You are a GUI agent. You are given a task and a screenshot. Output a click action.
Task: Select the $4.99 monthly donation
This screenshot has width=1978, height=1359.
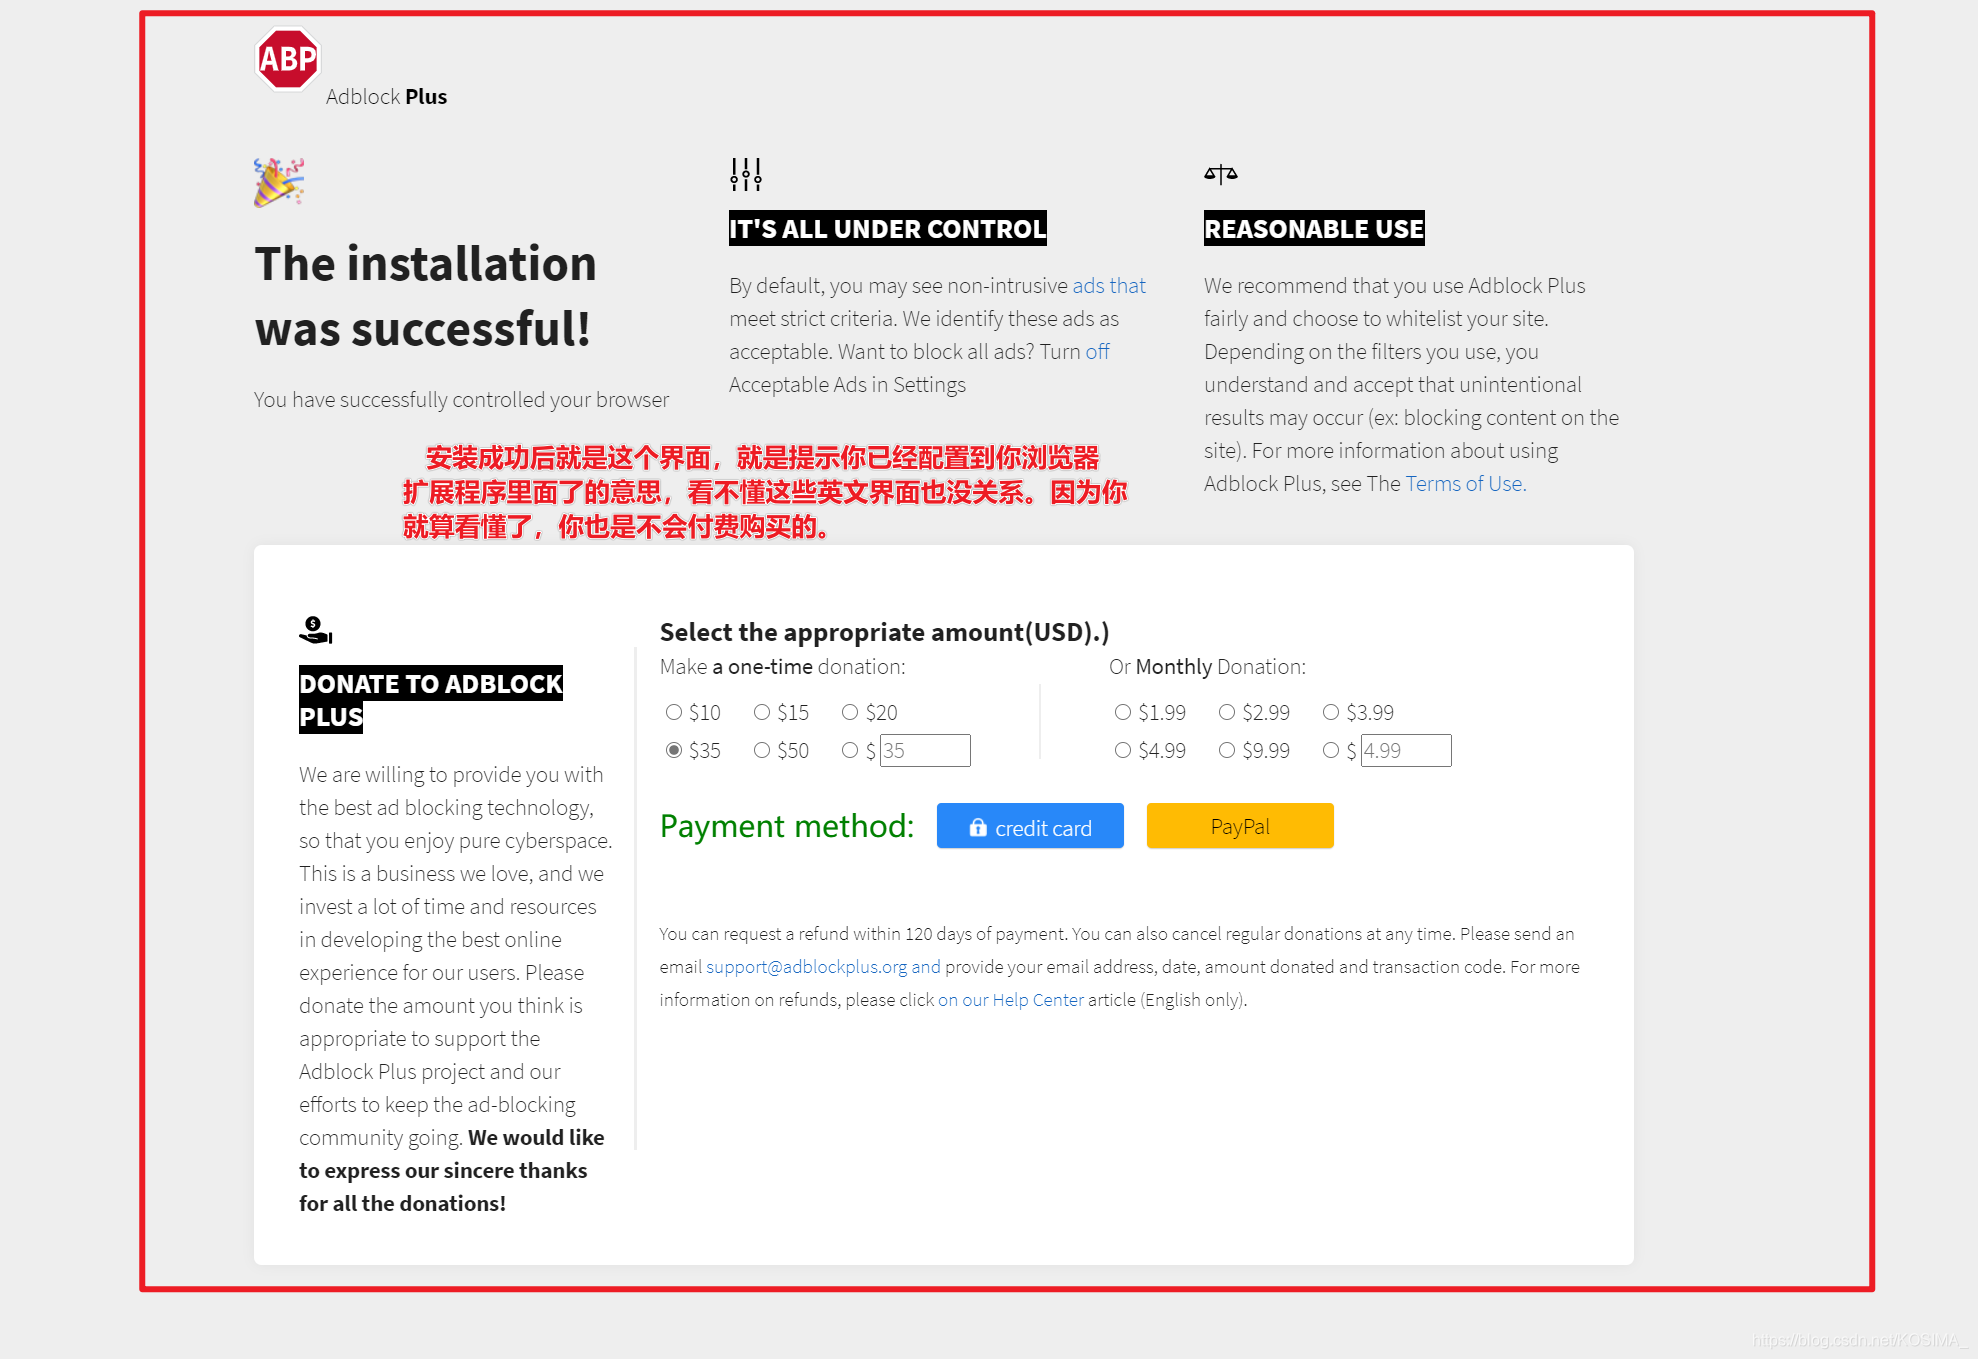[1123, 750]
